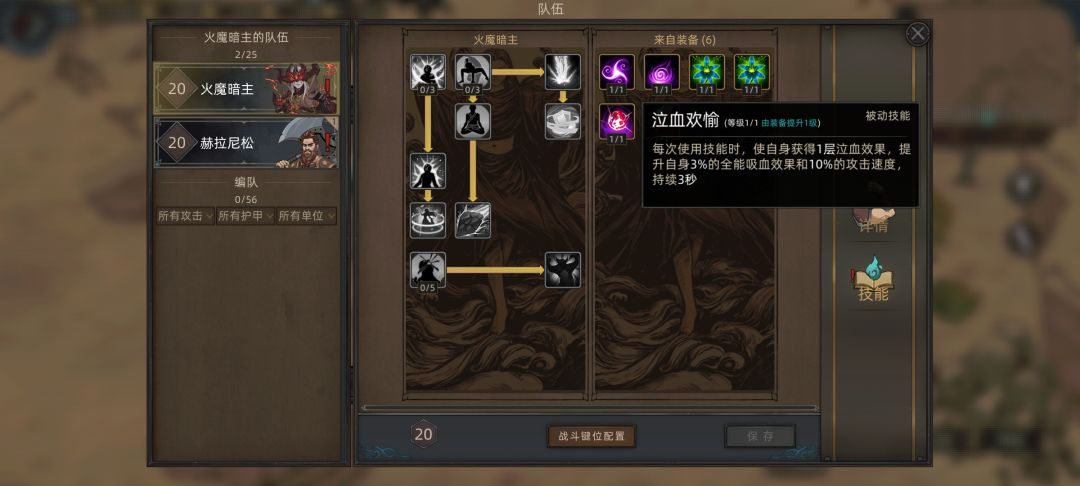Open the 所有单位 filter dropdown
Screen dimensions: 1080x486
click(x=307, y=216)
